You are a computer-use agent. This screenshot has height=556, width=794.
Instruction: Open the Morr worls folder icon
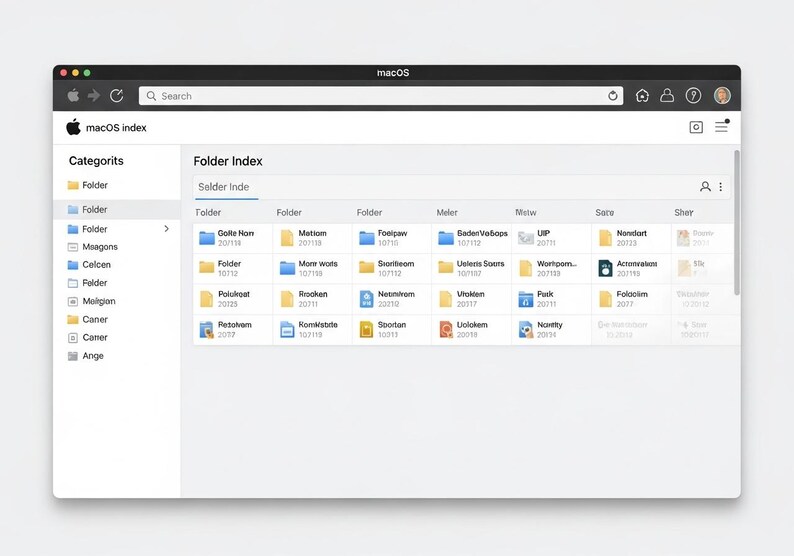(287, 268)
